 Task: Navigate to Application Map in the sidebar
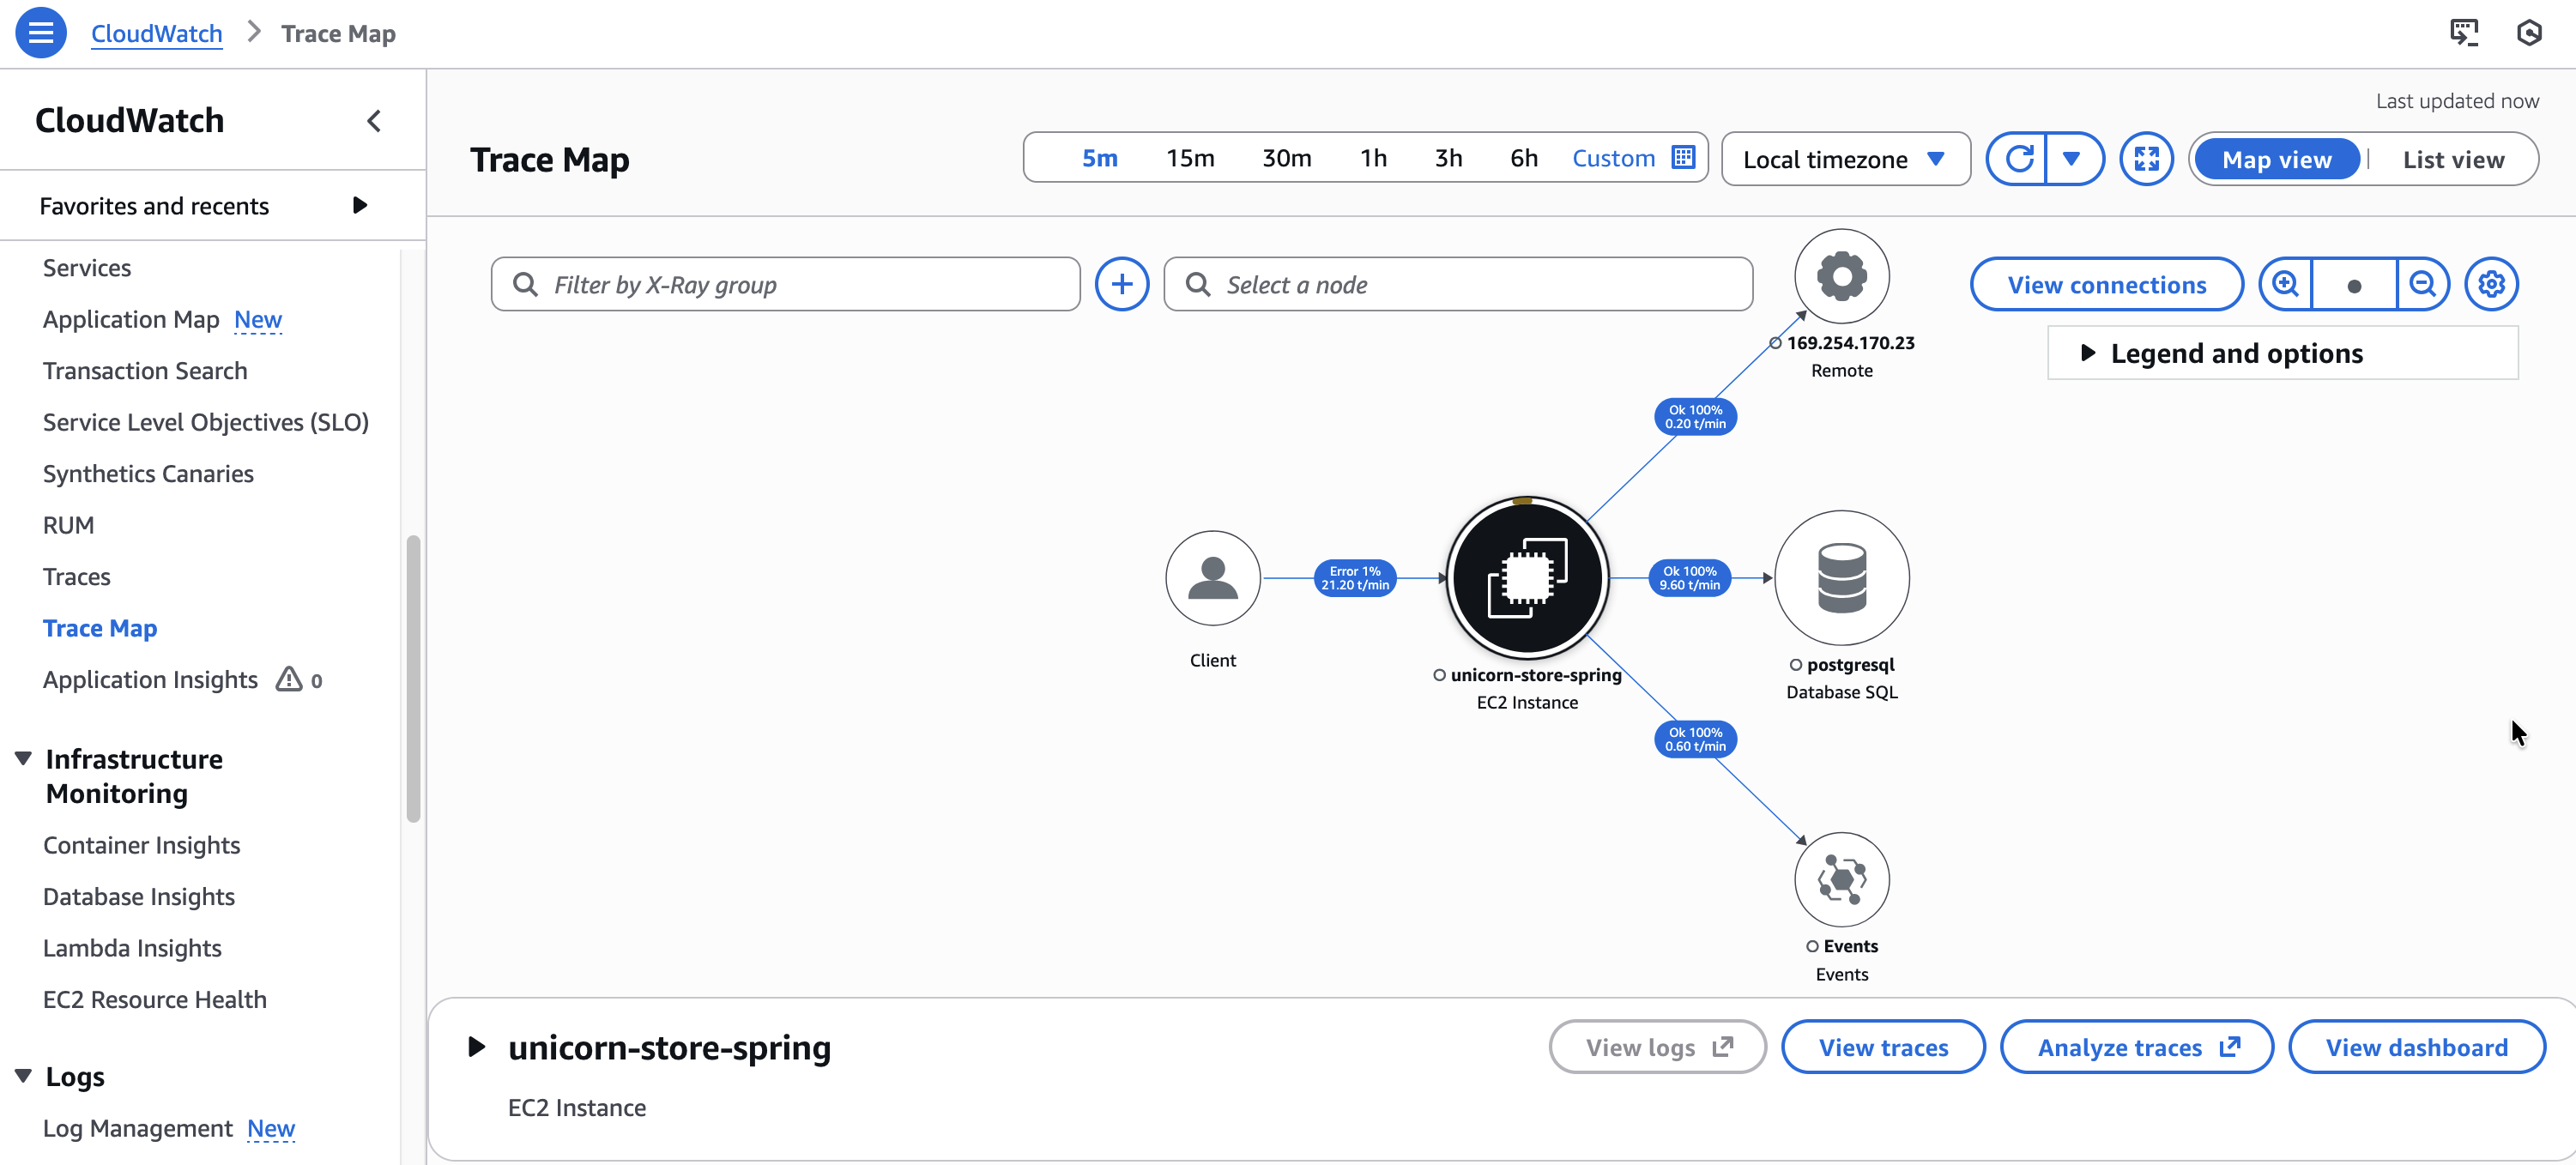click(130, 319)
